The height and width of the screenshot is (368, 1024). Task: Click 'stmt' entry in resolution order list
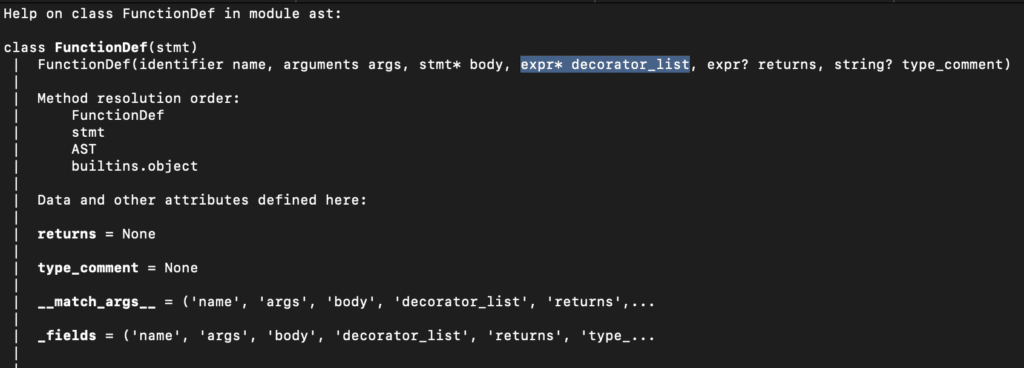point(88,132)
